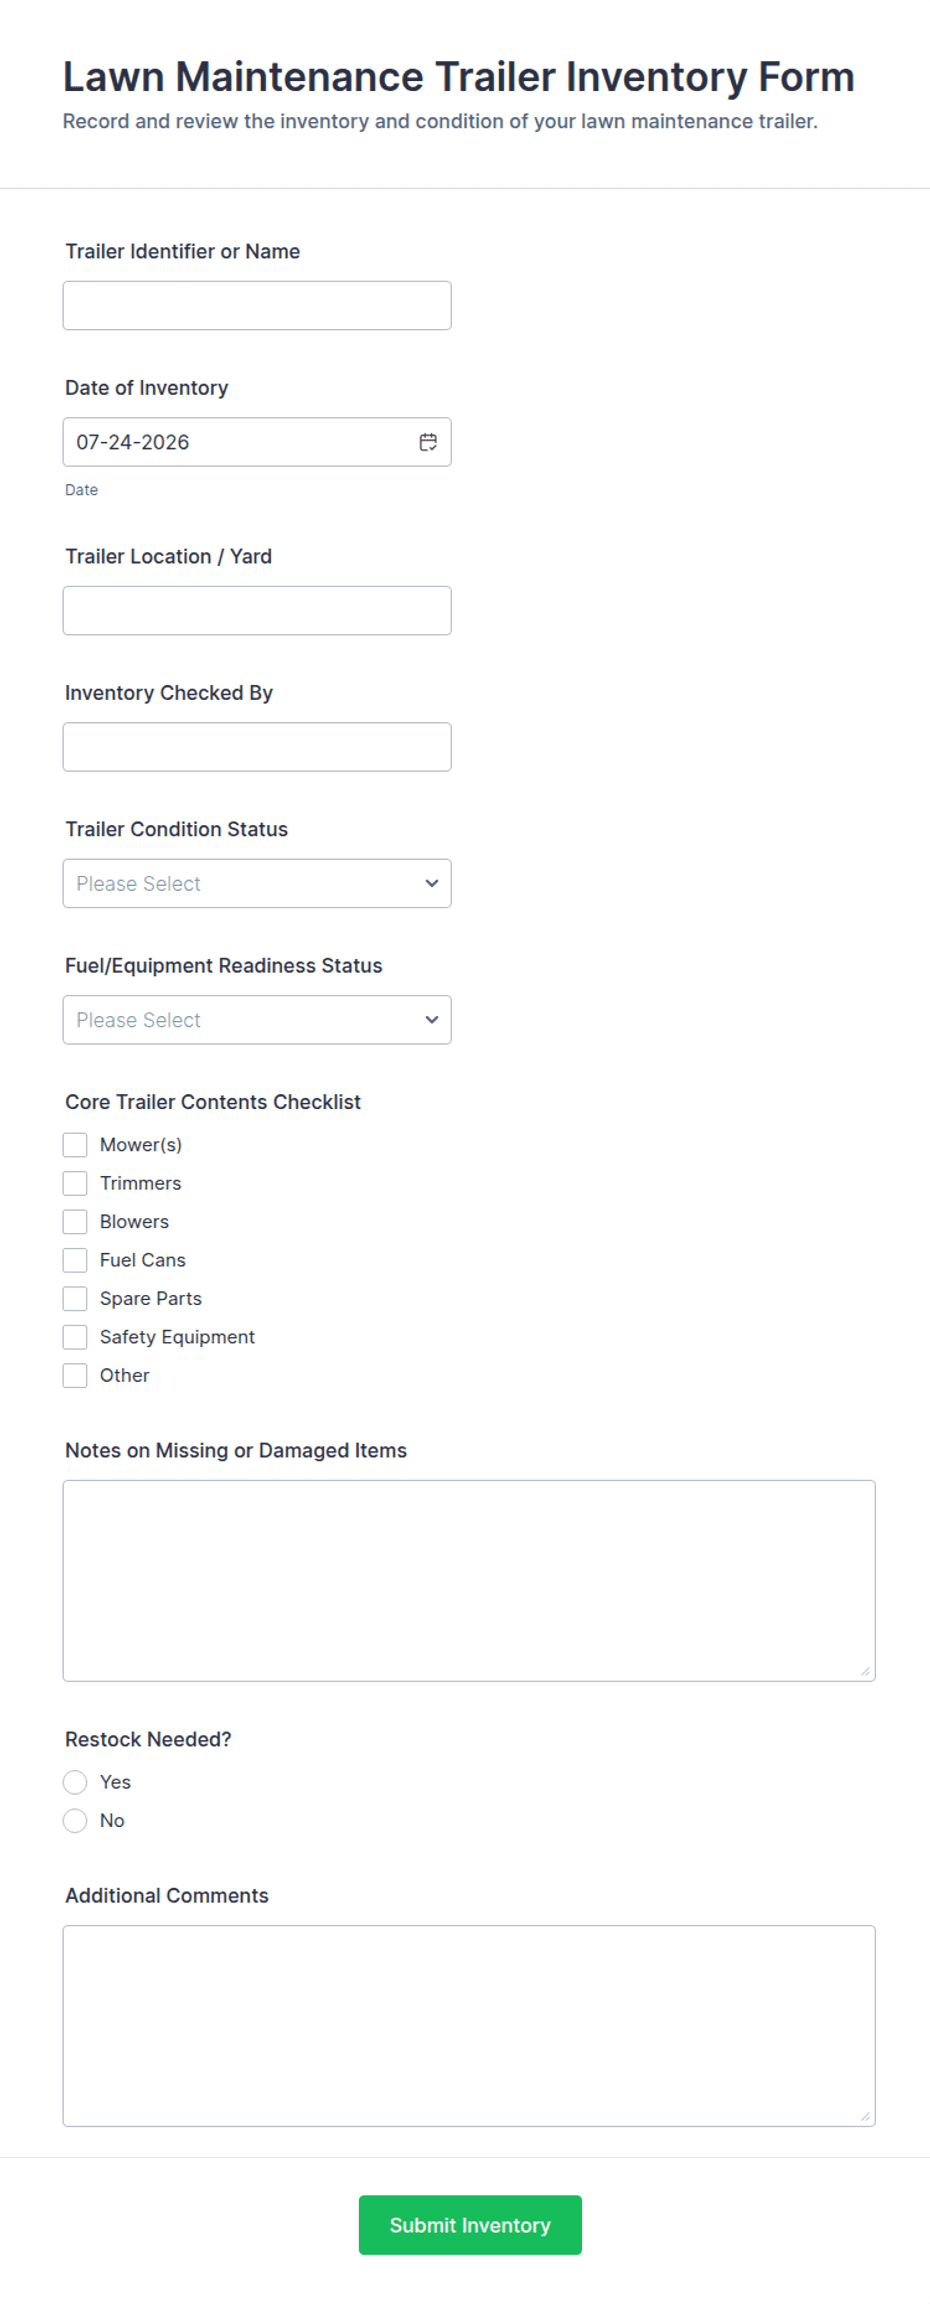Check the Fuel Cans option

coord(75,1260)
